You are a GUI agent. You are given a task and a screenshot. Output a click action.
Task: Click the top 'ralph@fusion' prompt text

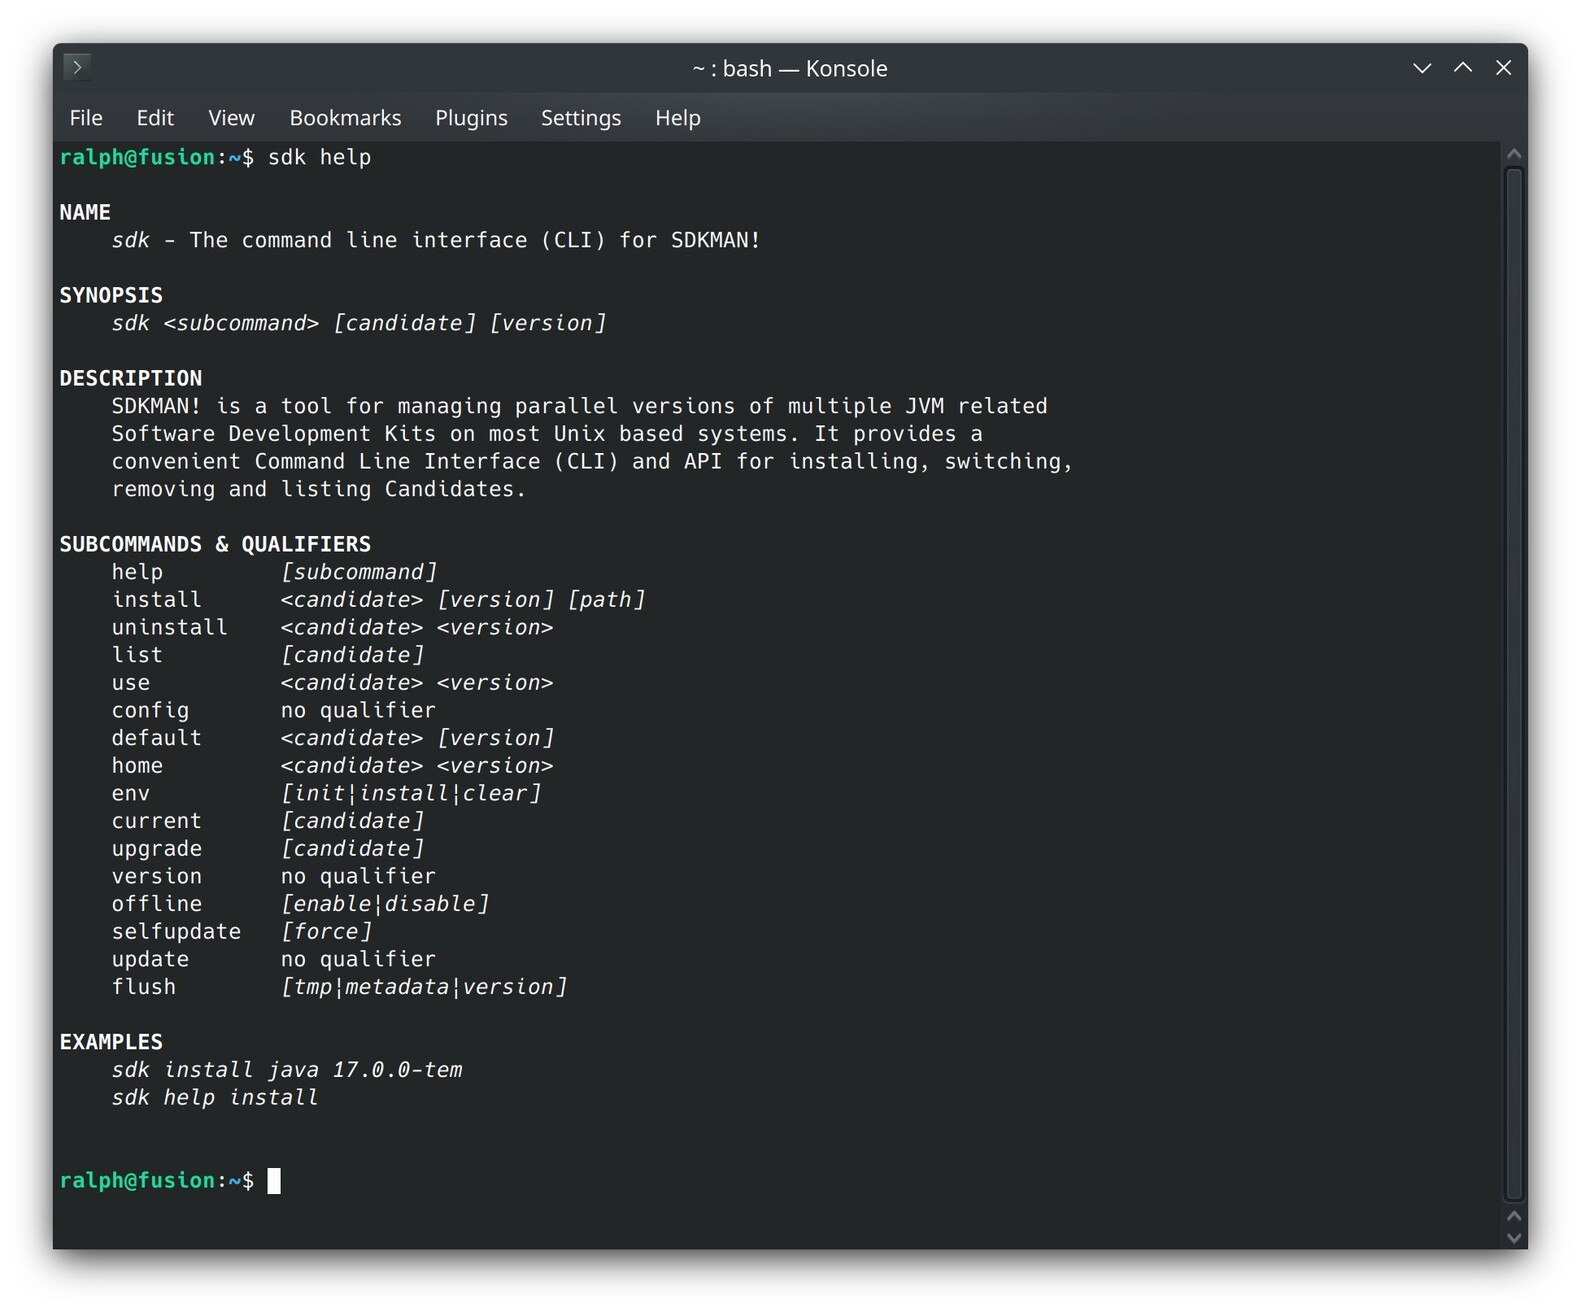(x=137, y=157)
